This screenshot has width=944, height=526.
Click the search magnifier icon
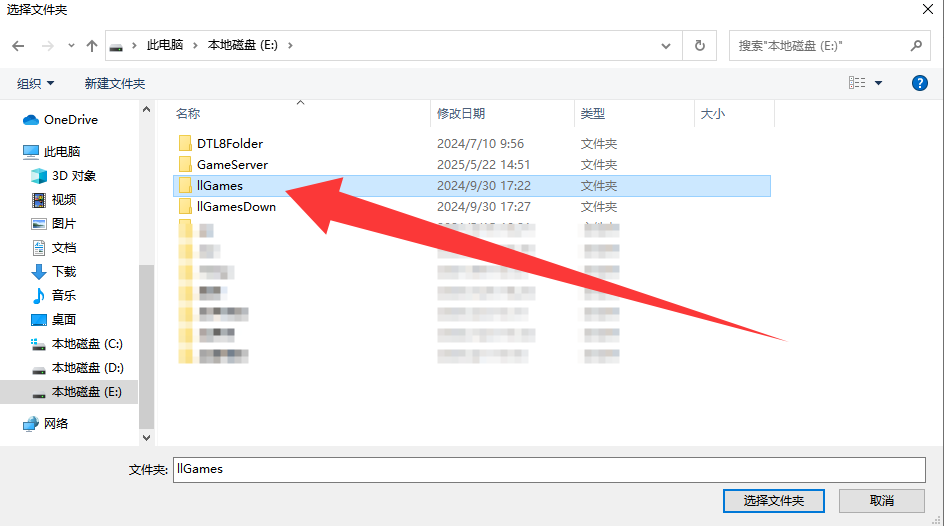coord(915,46)
